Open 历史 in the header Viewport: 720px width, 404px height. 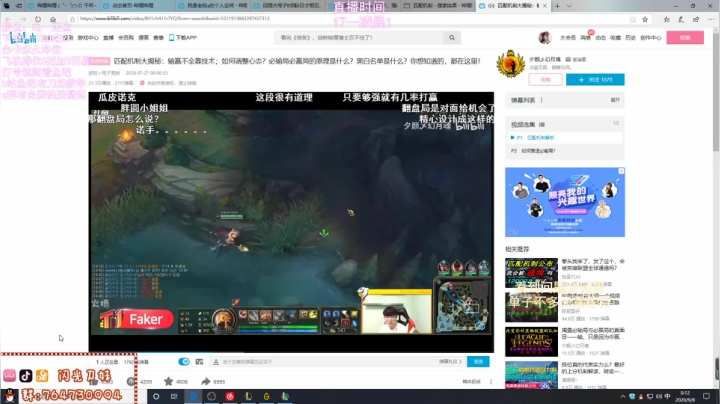630,38
